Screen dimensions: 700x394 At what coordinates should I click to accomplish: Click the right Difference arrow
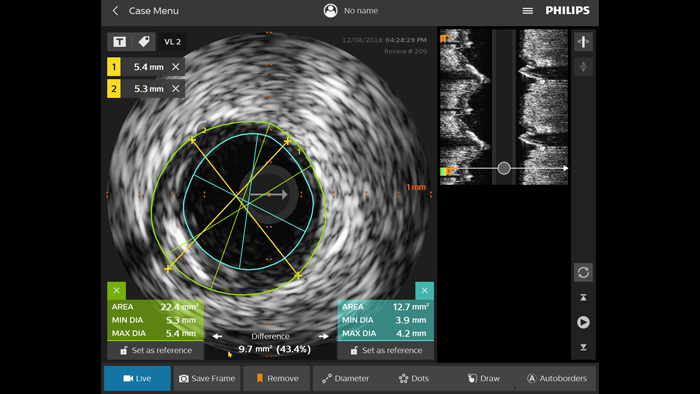(324, 336)
